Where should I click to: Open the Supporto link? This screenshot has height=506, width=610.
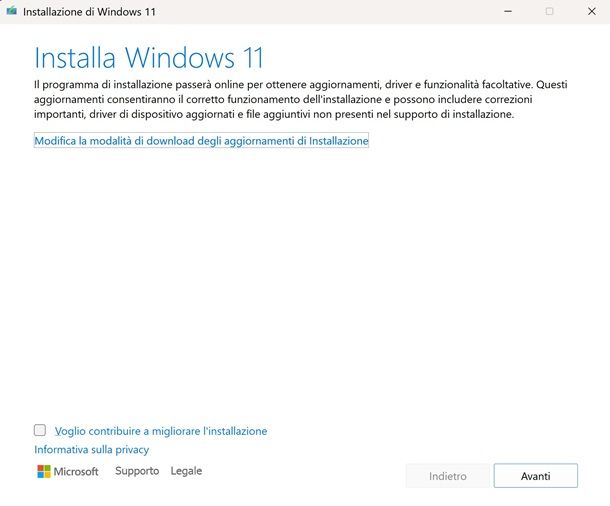137,471
